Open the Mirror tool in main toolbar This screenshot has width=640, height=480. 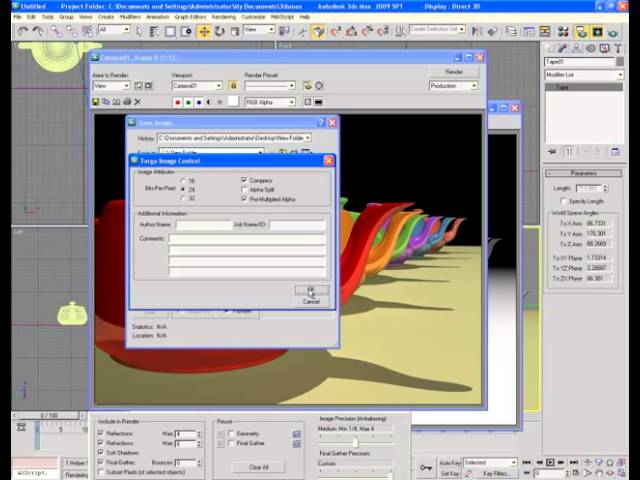coord(477,31)
